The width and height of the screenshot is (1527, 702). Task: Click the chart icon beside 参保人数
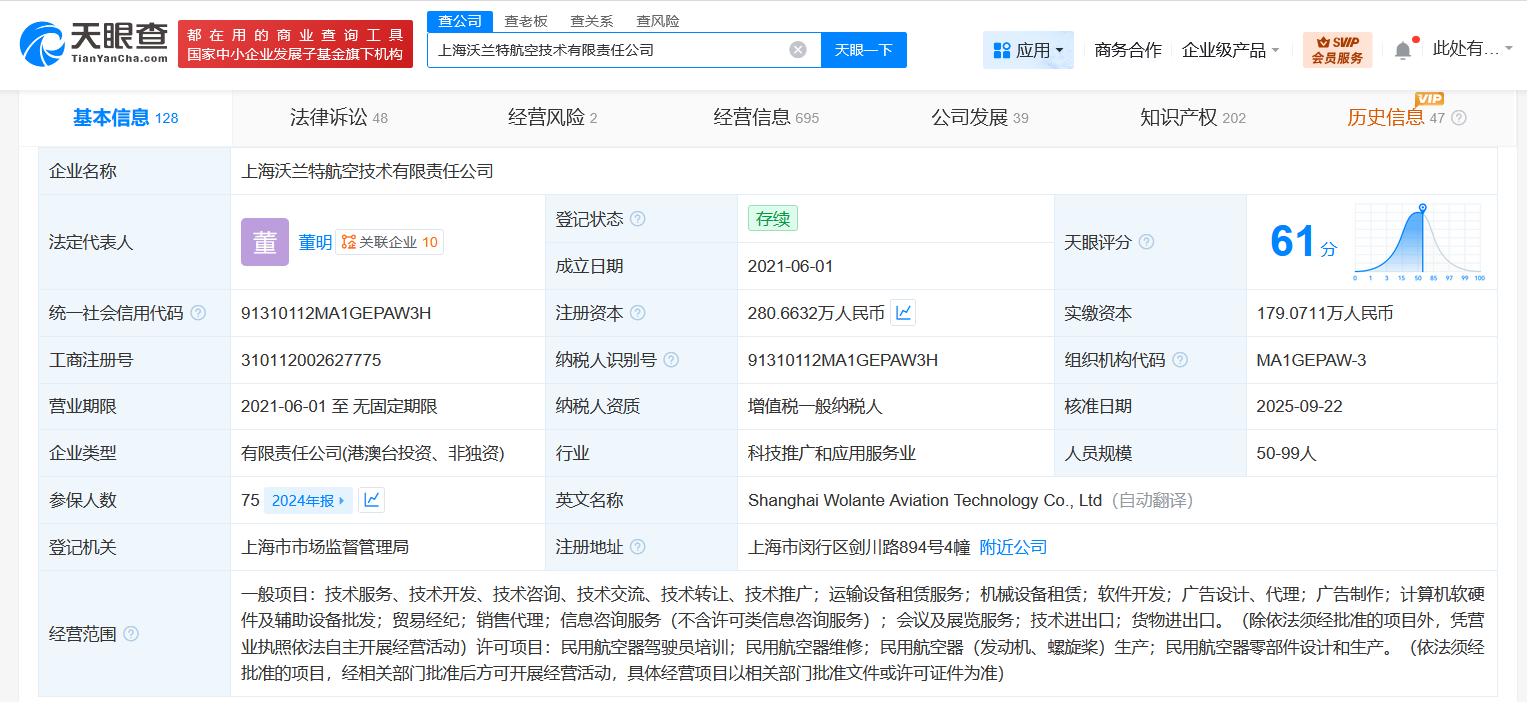371,500
